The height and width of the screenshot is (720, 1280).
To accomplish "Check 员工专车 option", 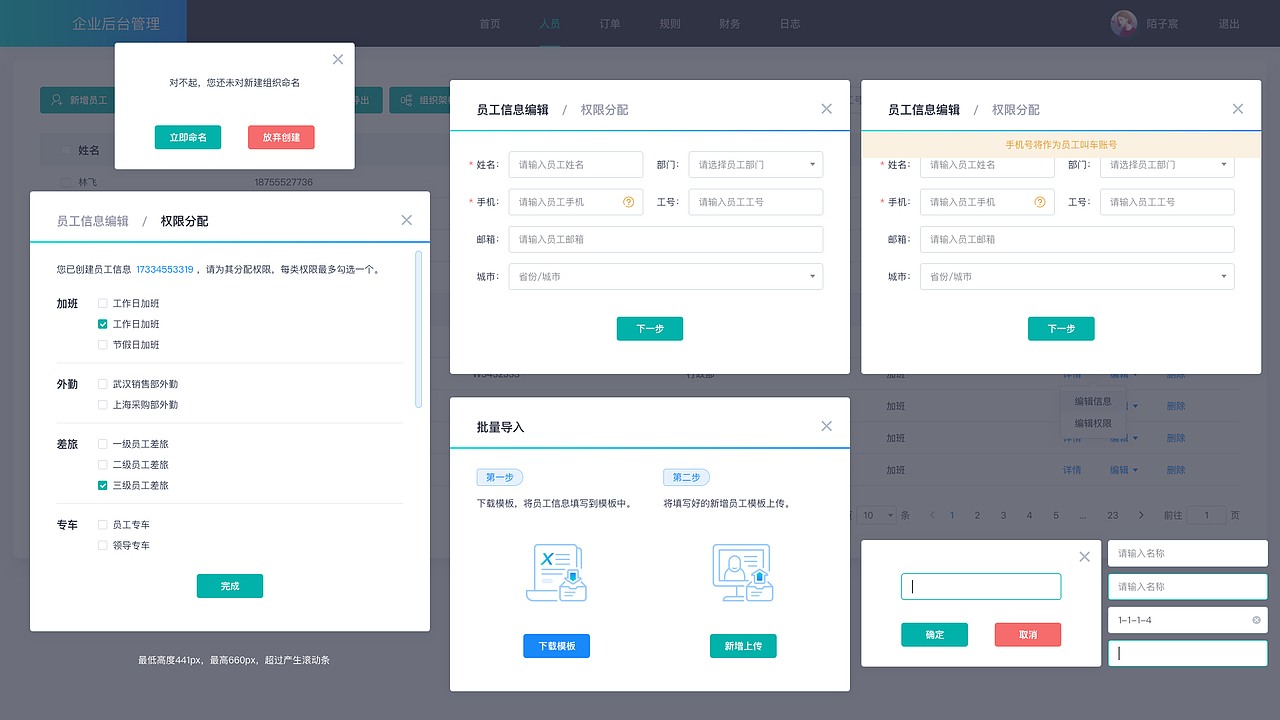I will 103,525.
